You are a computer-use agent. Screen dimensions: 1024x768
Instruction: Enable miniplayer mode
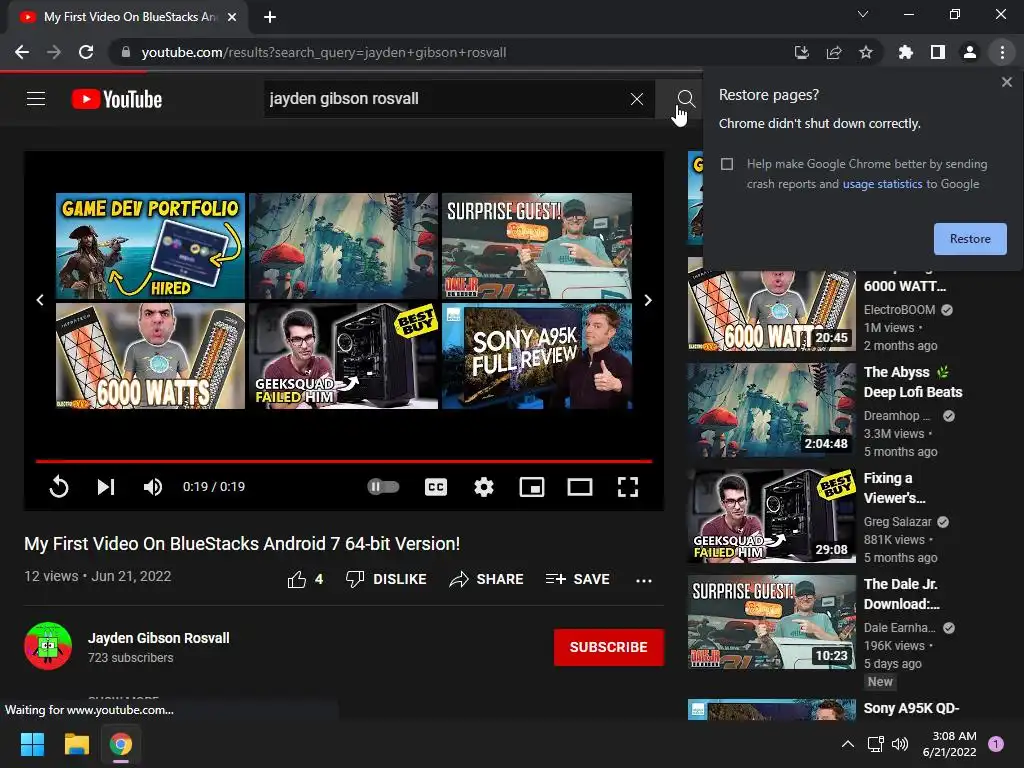coord(532,487)
